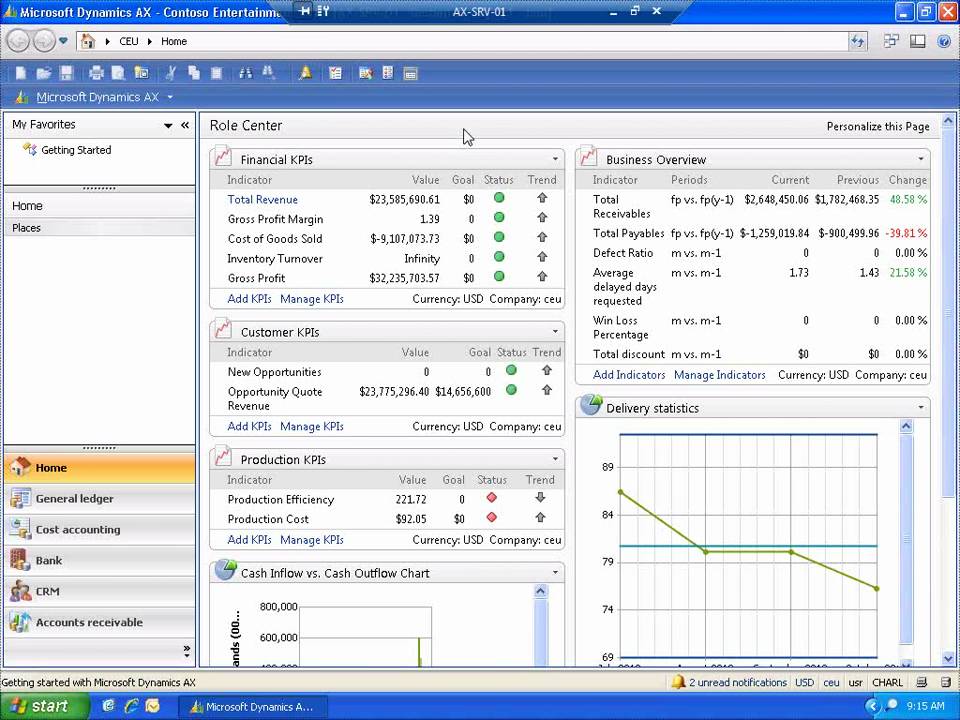
Task: Click Add KPIs under Financial KPIs
Action: 249,299
